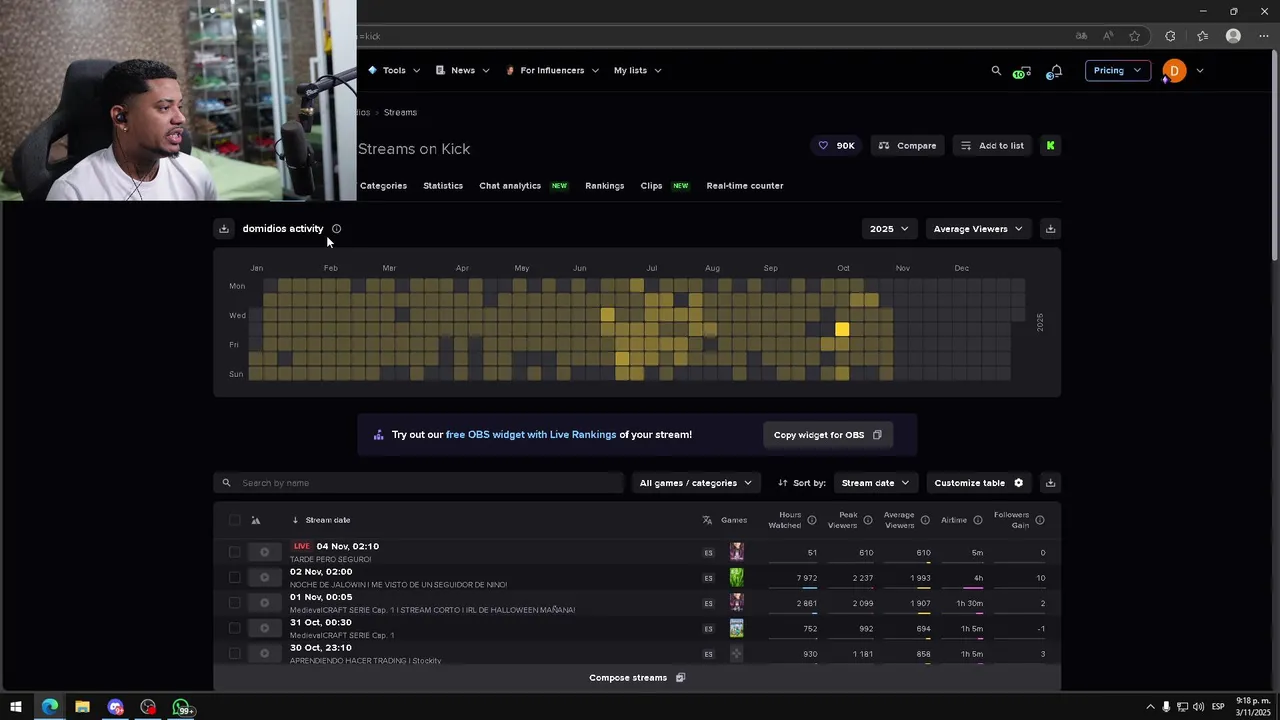
Task: Play the 31 Oct 00:30 stream preview
Action: [x=264, y=628]
